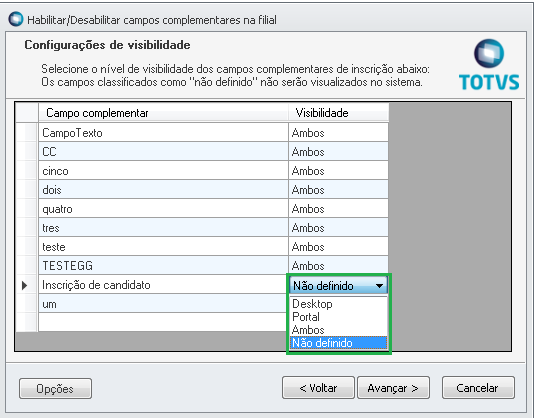Click the Opções button
The image size is (536, 418).
(55, 388)
